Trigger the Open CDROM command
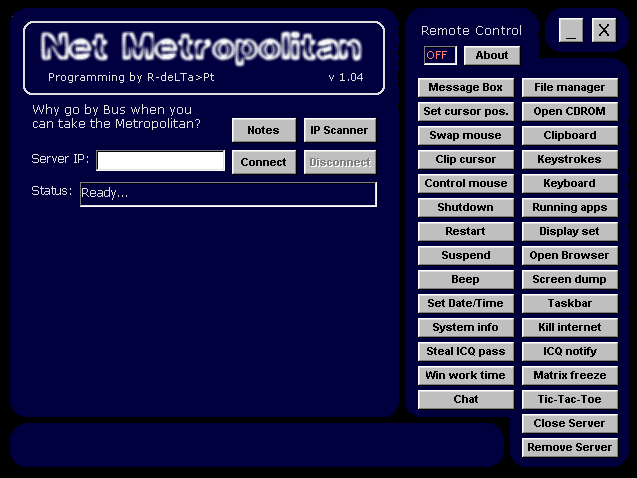 tap(569, 111)
